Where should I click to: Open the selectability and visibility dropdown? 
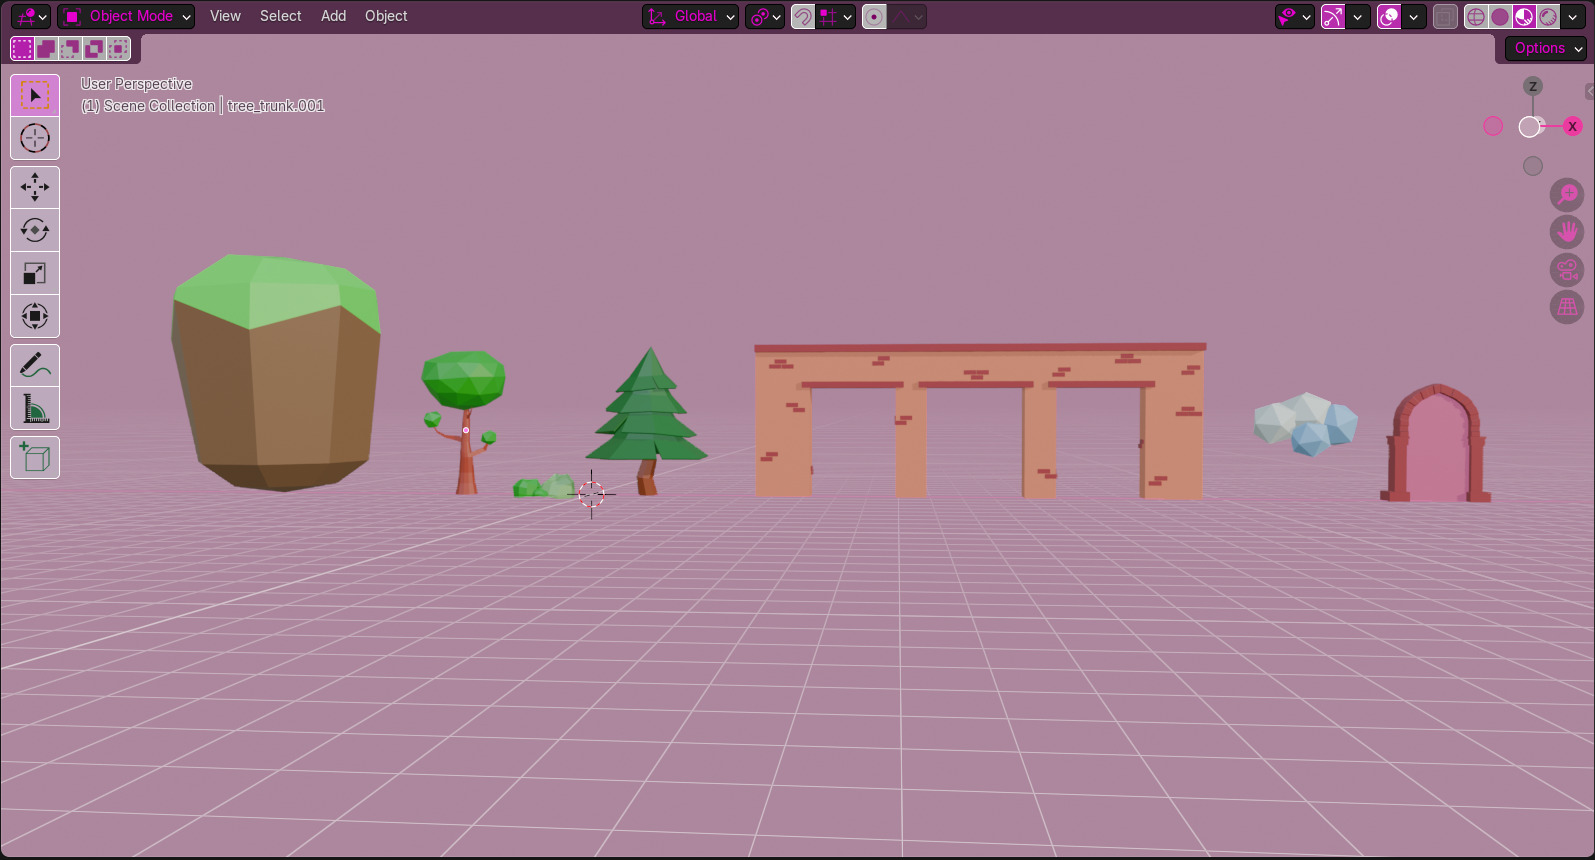pos(1294,16)
